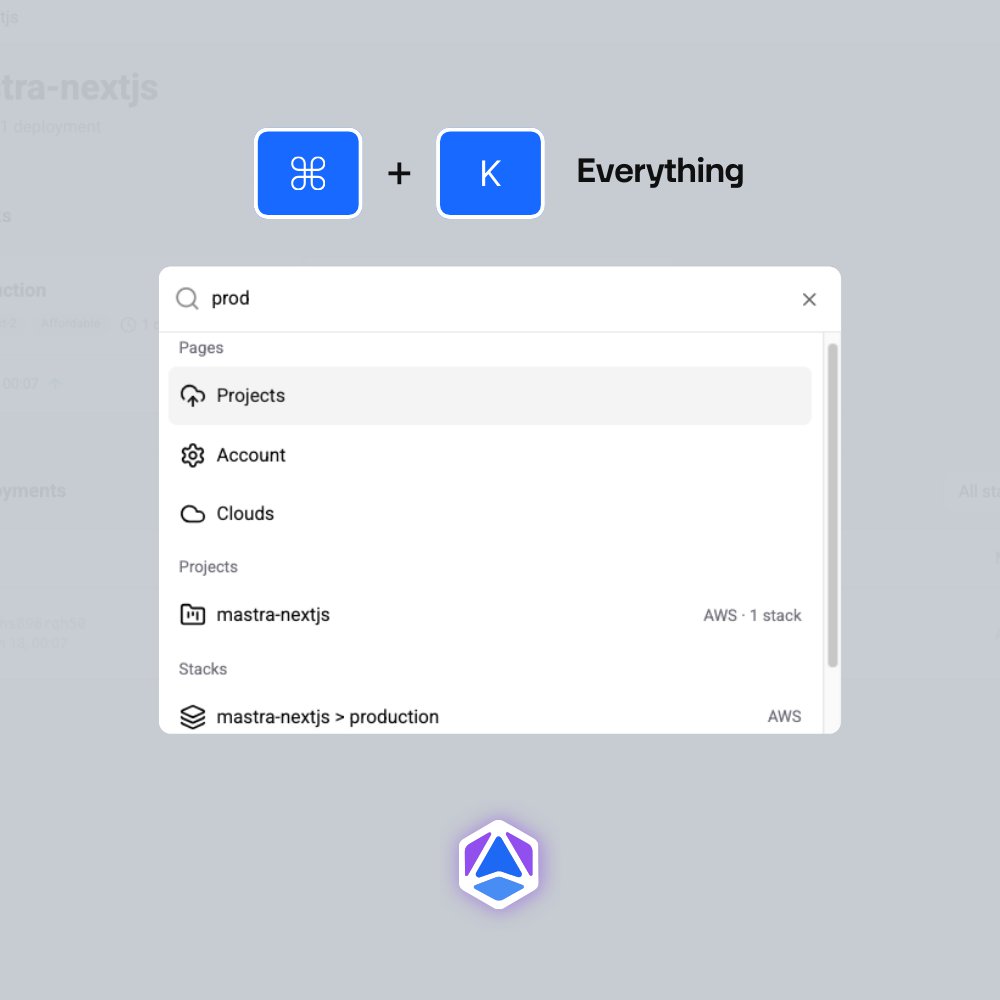The width and height of the screenshot is (1000, 1000).
Task: Click the folder icon beside mastra-nextjs project
Action: (x=193, y=615)
